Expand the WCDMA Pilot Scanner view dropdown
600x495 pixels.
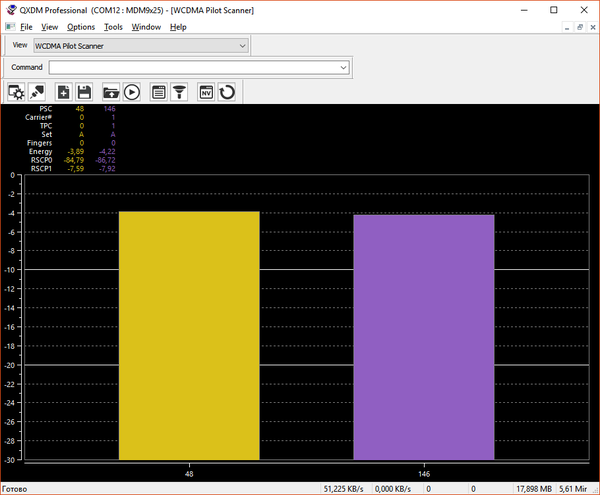coord(242,45)
